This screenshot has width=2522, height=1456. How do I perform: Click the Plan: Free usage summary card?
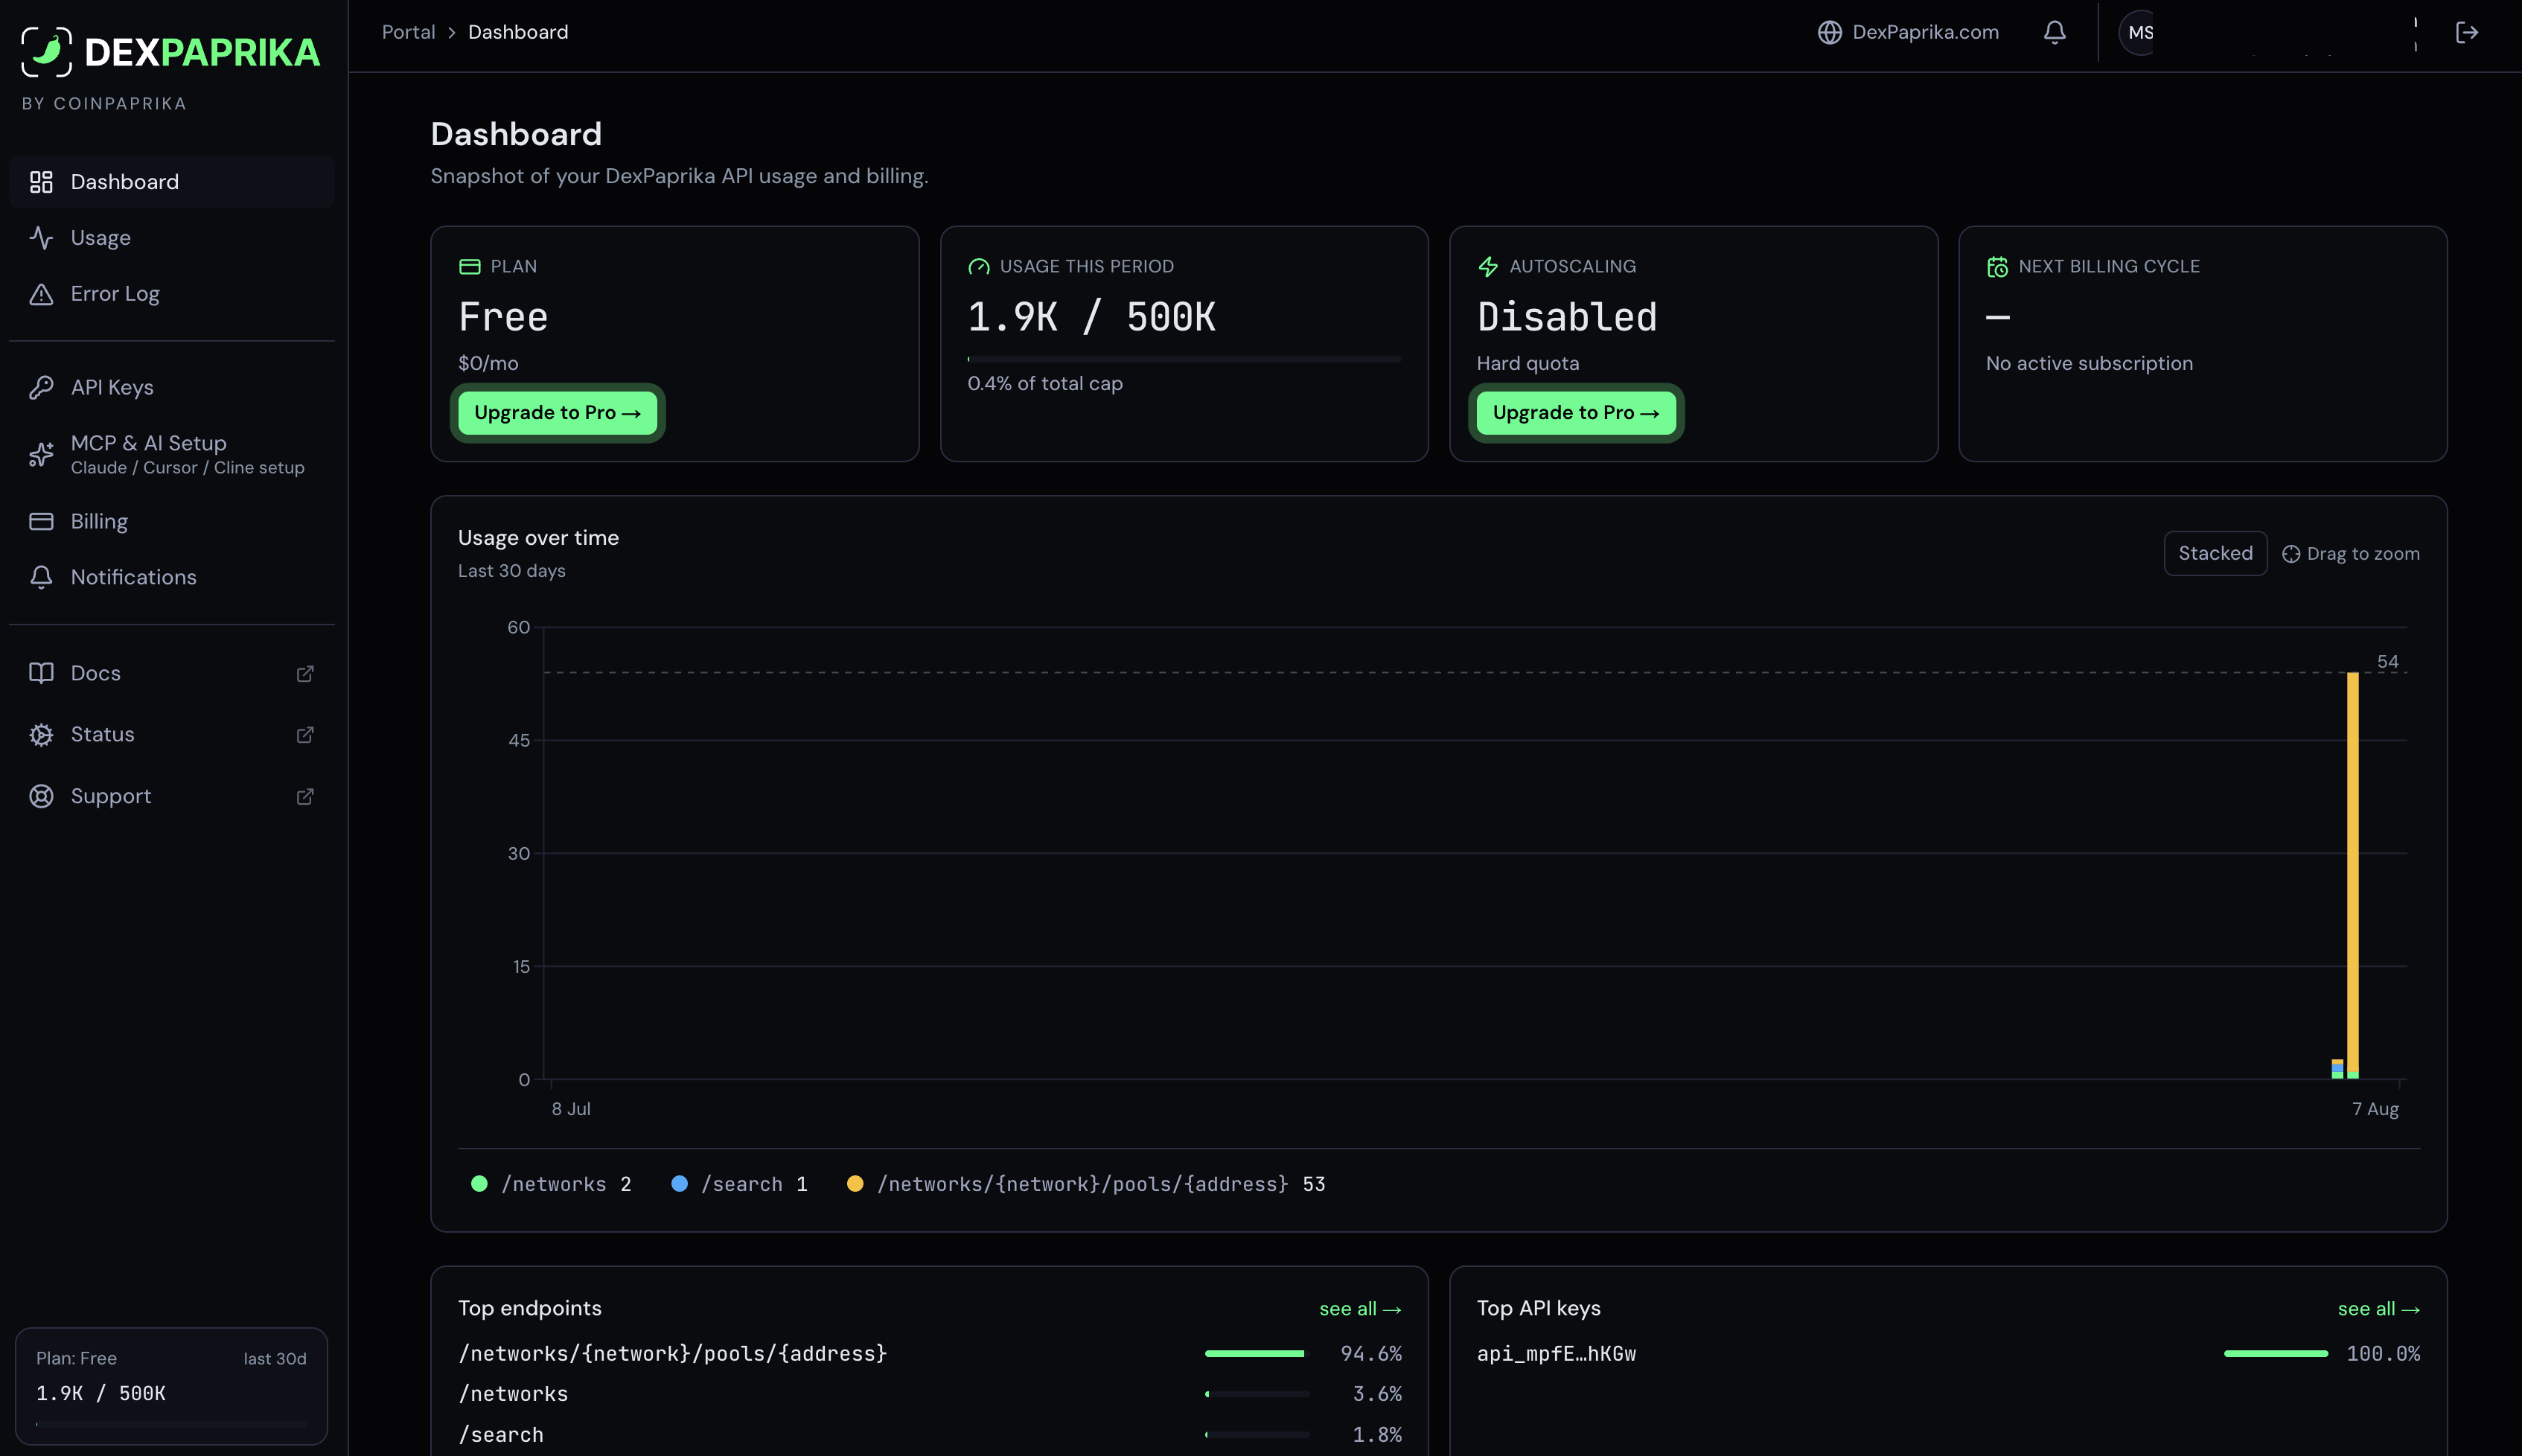coord(172,1387)
